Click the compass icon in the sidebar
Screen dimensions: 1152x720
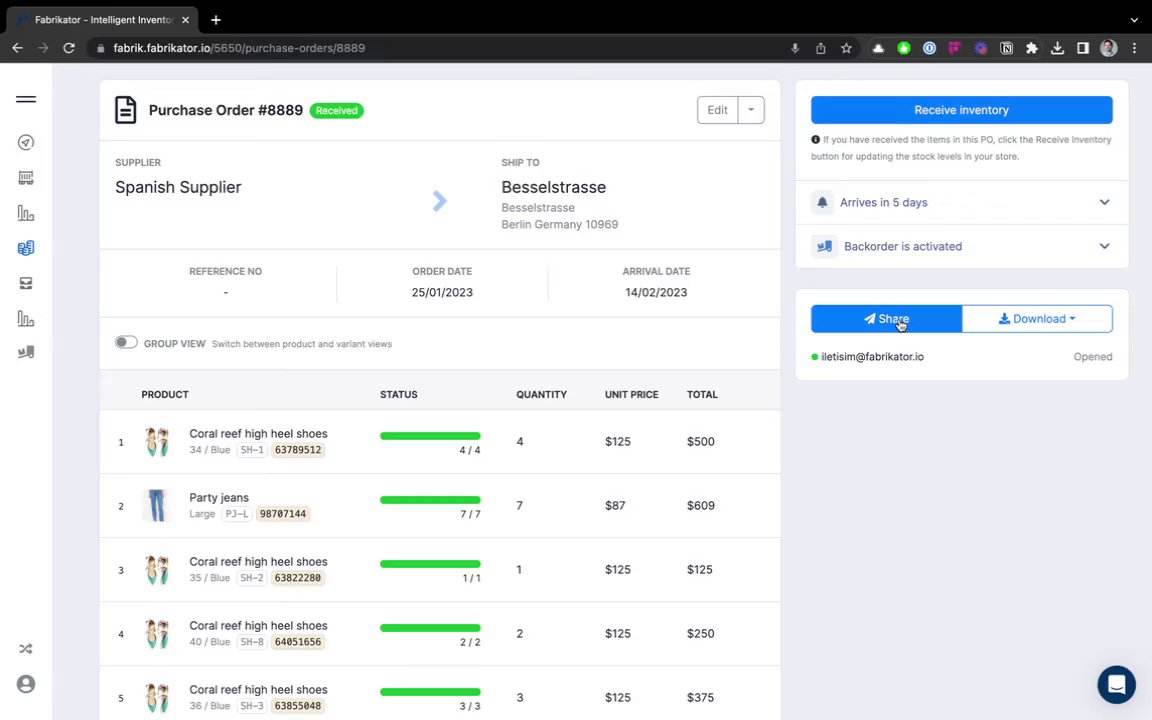(26, 143)
